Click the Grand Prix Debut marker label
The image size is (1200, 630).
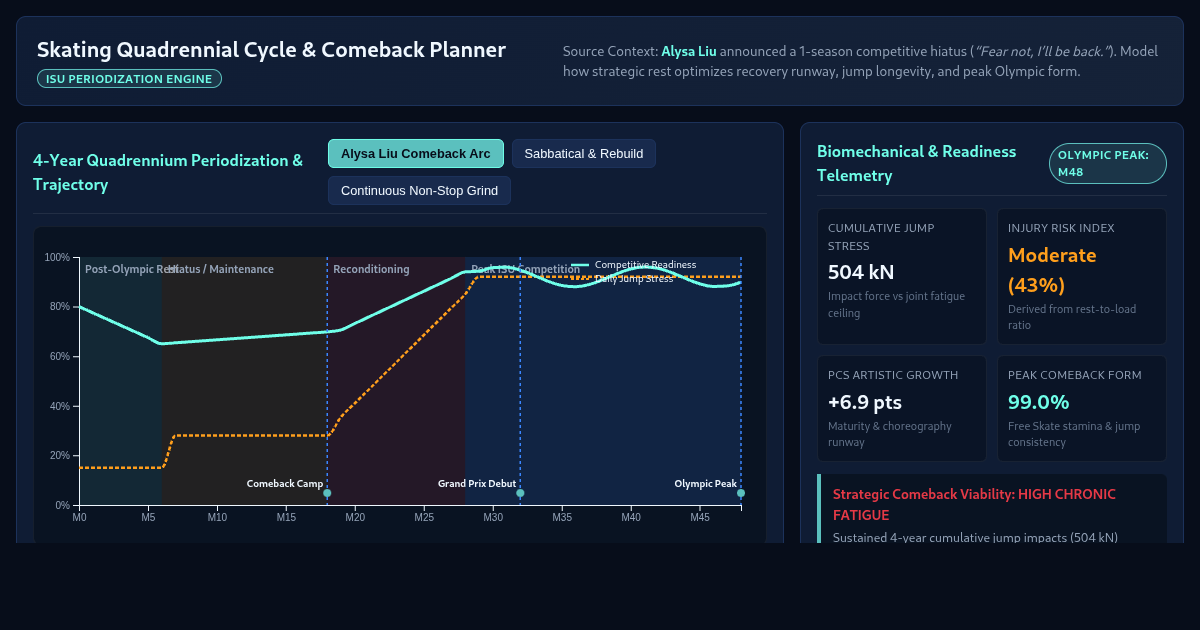click(477, 484)
